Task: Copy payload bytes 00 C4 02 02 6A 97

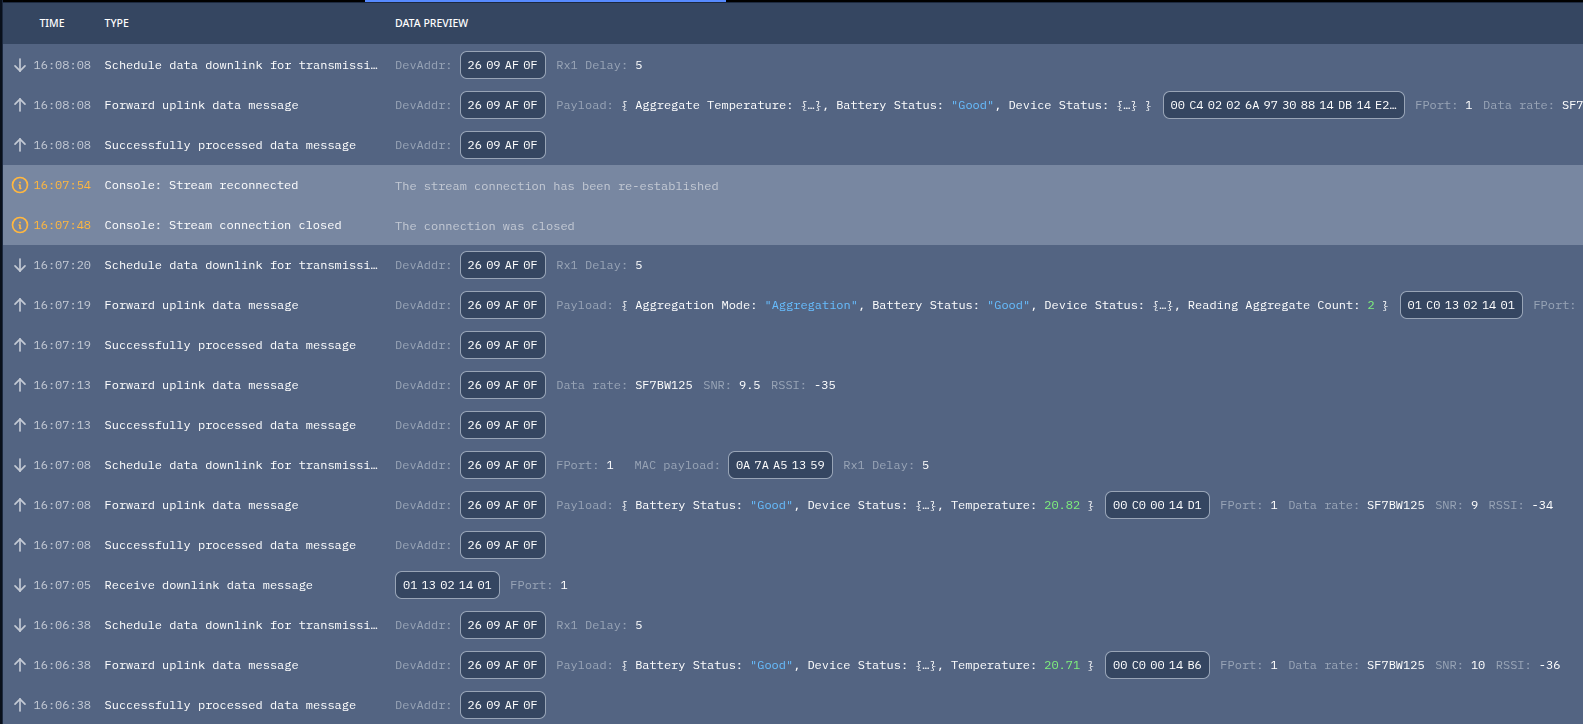Action: [1283, 105]
